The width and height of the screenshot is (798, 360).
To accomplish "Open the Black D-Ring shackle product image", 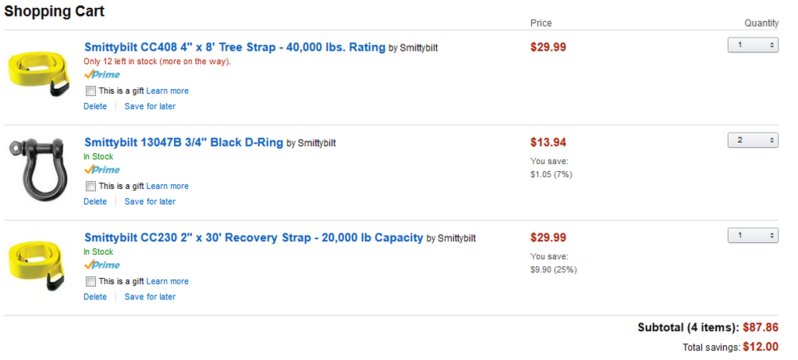I will point(36,169).
